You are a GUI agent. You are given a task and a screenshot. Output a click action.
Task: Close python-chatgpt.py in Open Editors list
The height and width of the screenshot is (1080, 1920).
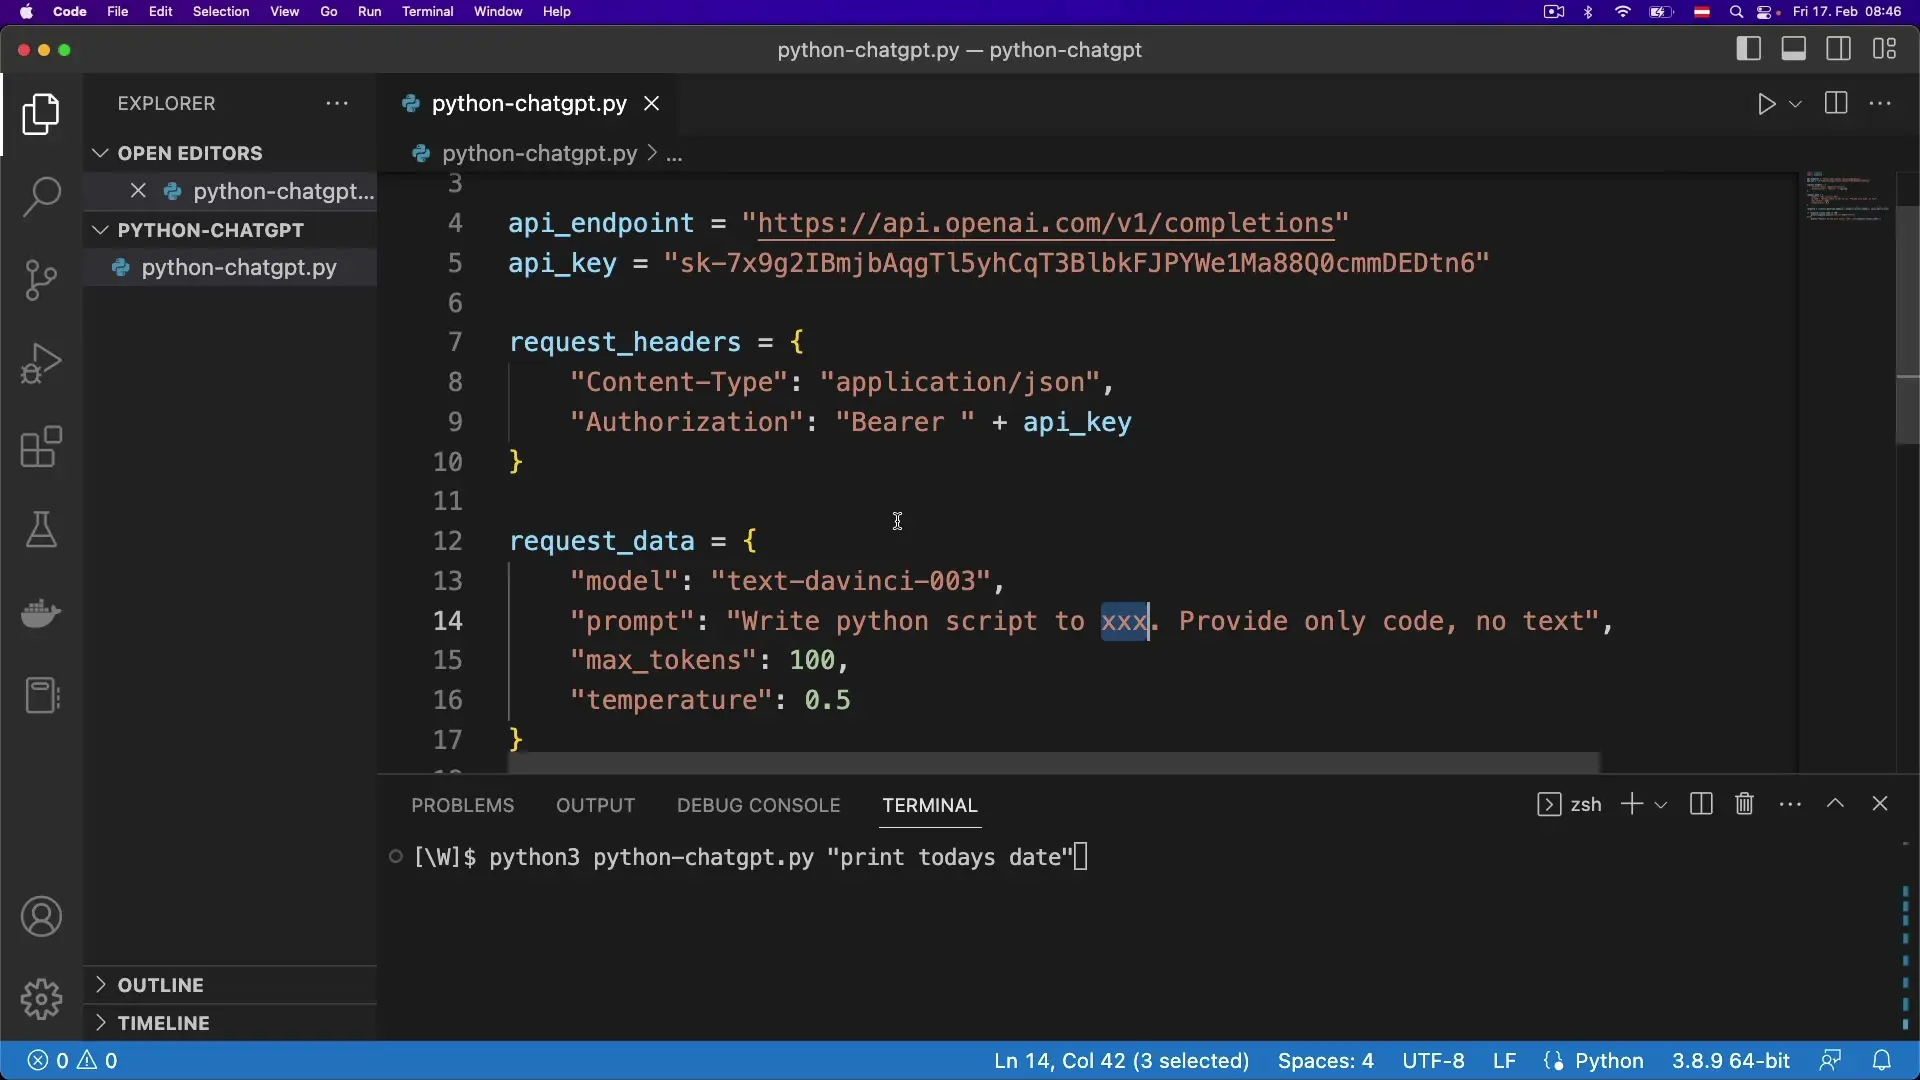click(139, 191)
